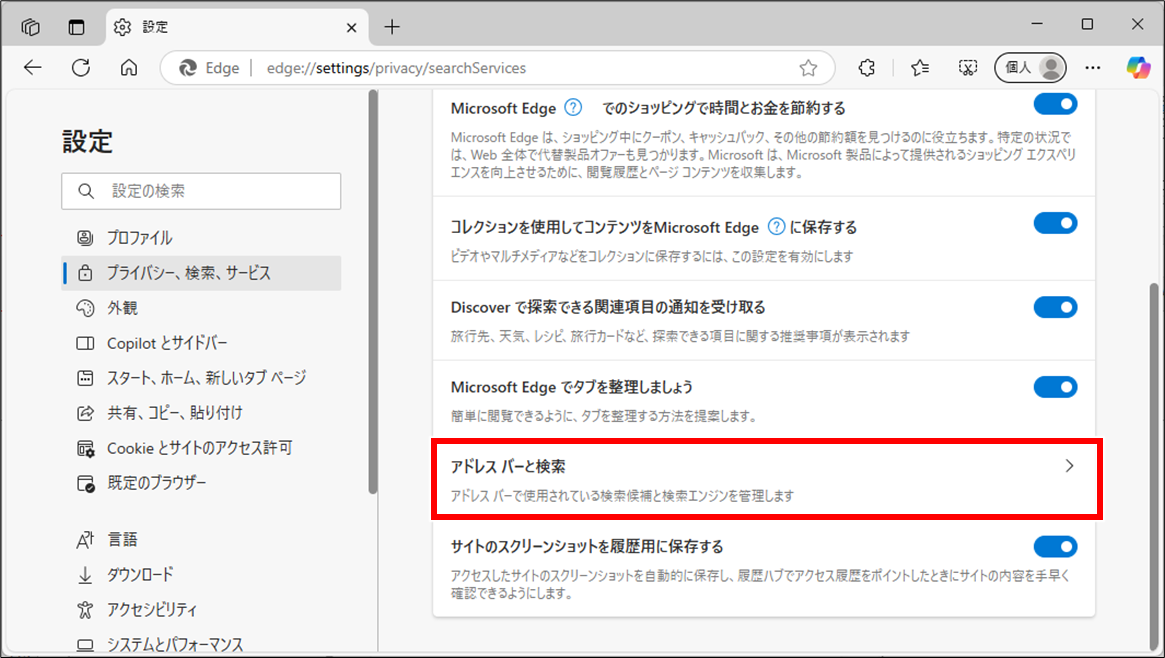Open プロファイル settings section
The width and height of the screenshot is (1165, 658).
(201, 238)
